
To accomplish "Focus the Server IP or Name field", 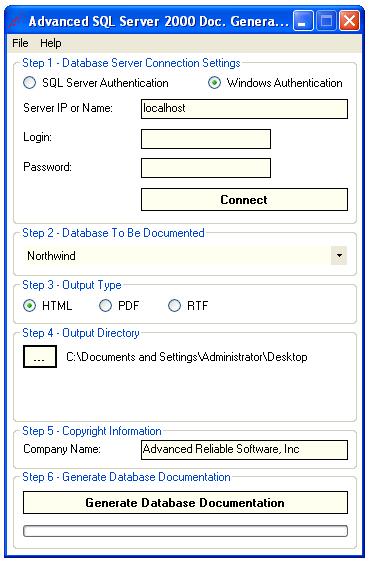I will coord(244,109).
